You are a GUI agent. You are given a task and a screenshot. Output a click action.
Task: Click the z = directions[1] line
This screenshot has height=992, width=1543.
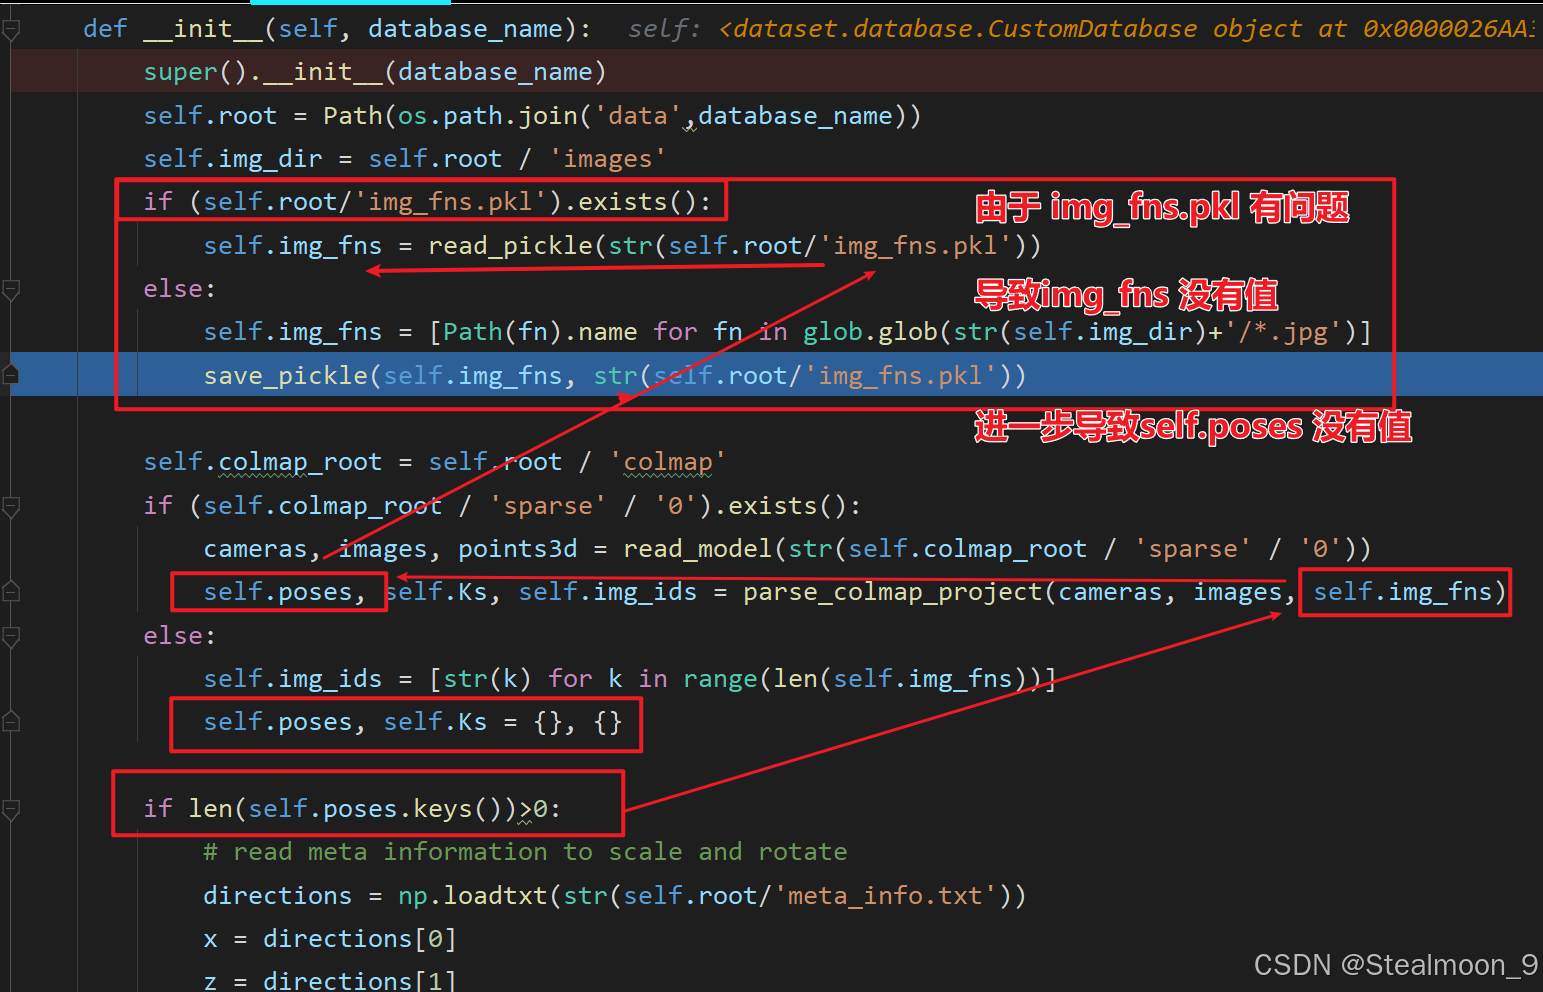point(330,980)
